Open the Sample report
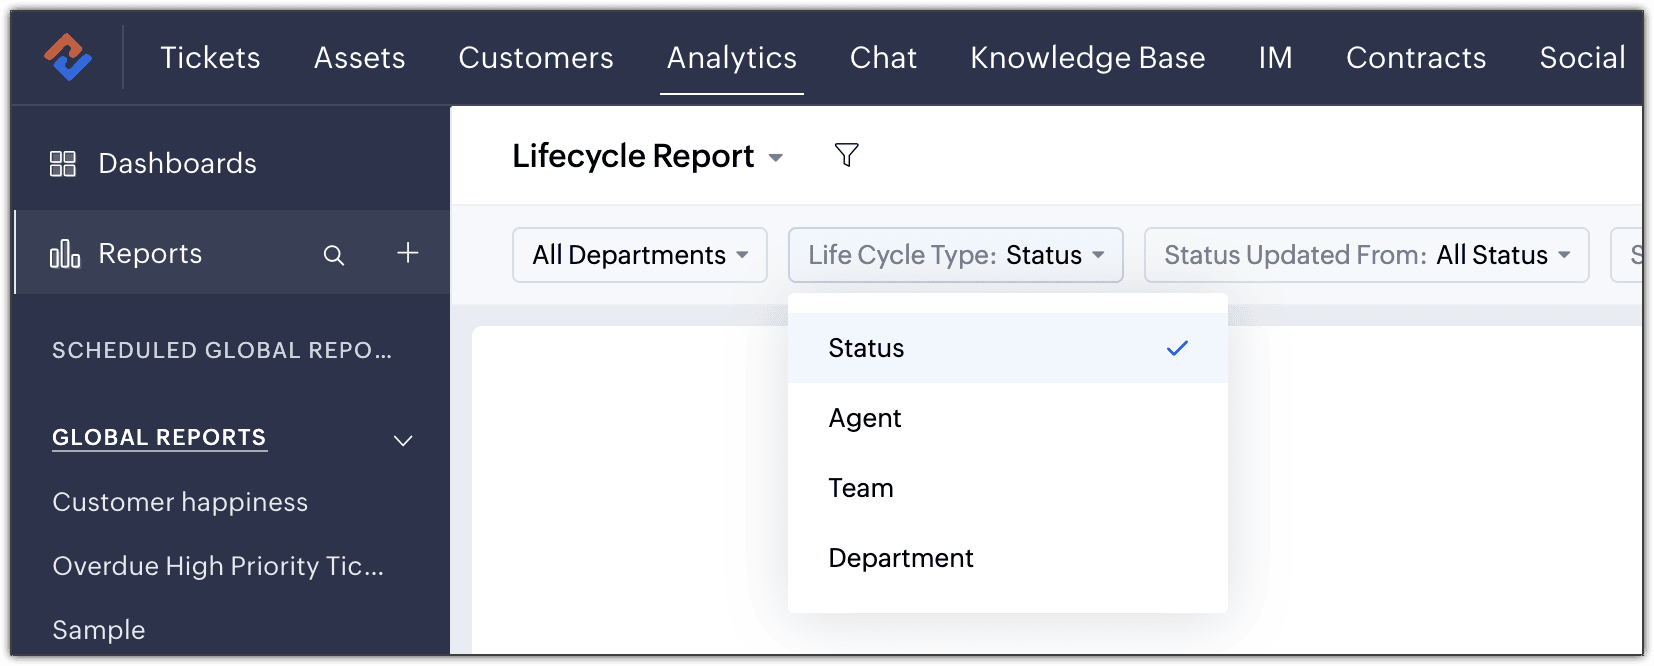 tap(99, 630)
